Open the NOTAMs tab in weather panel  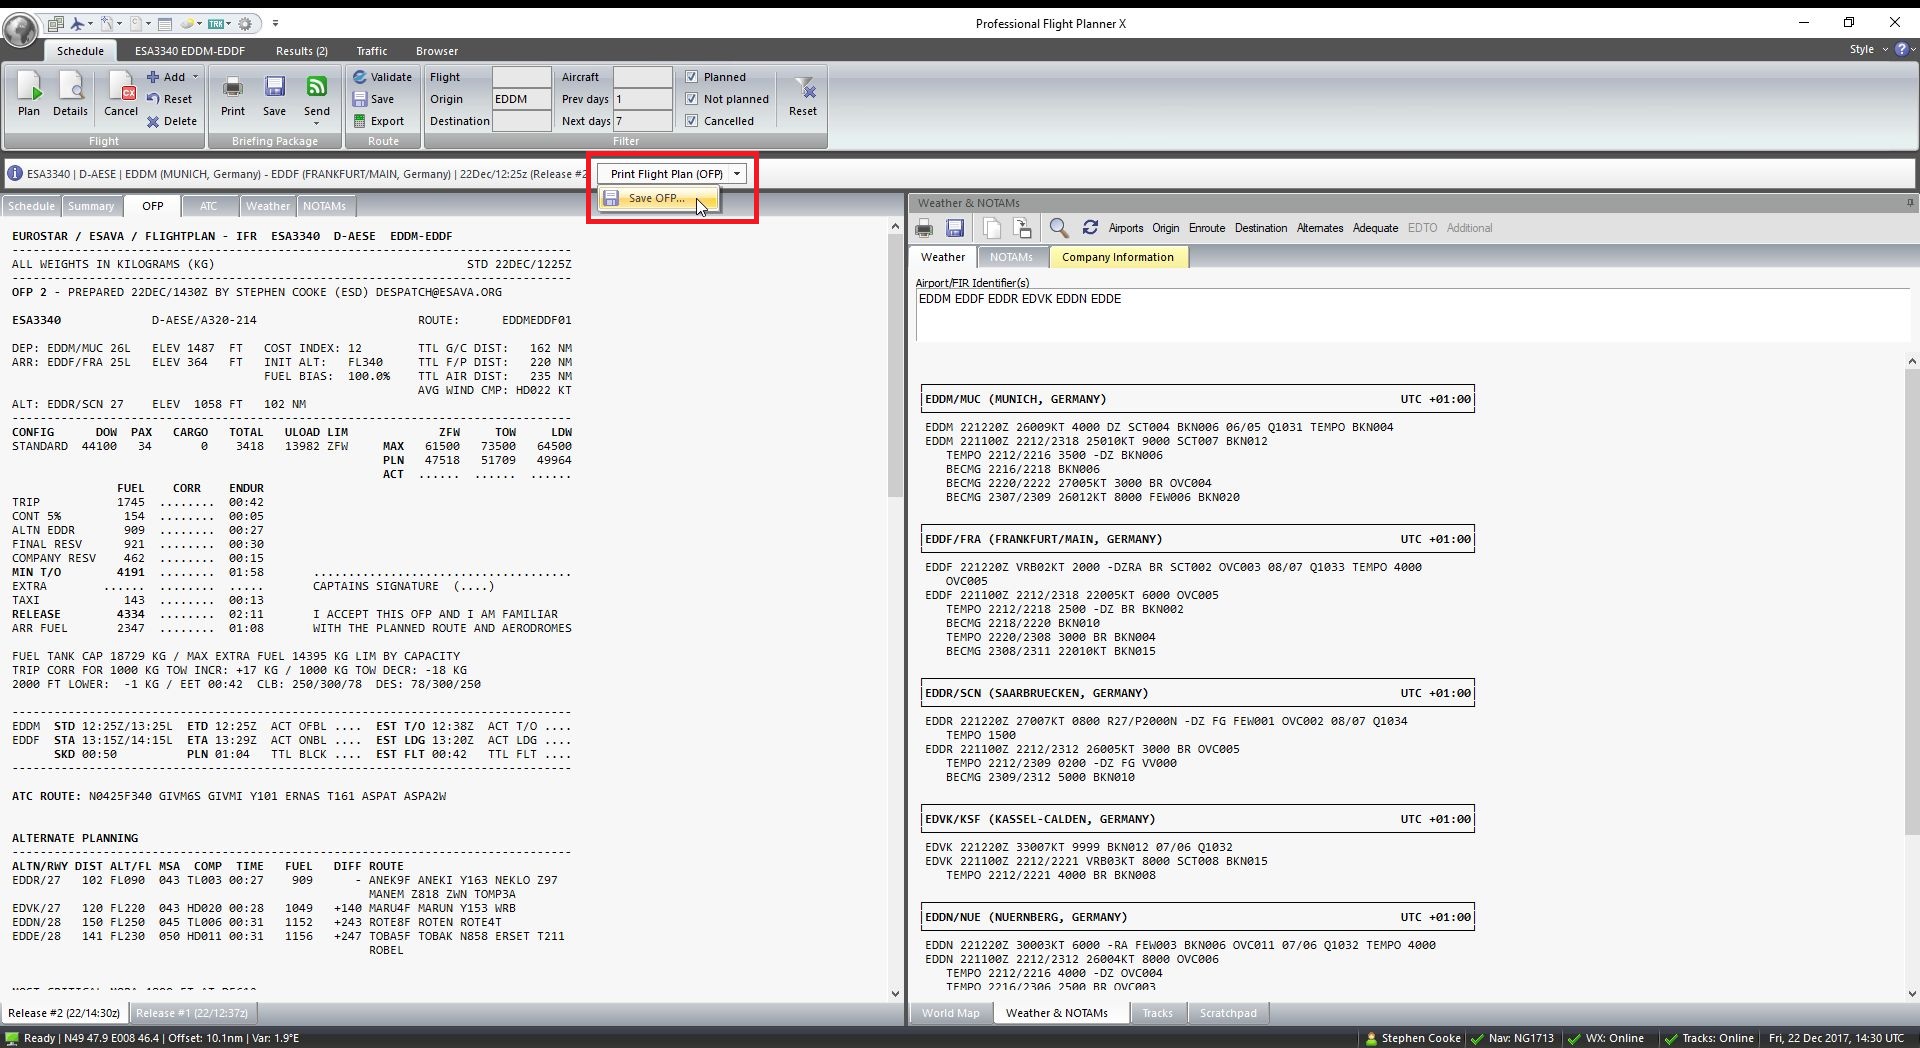pos(1011,257)
